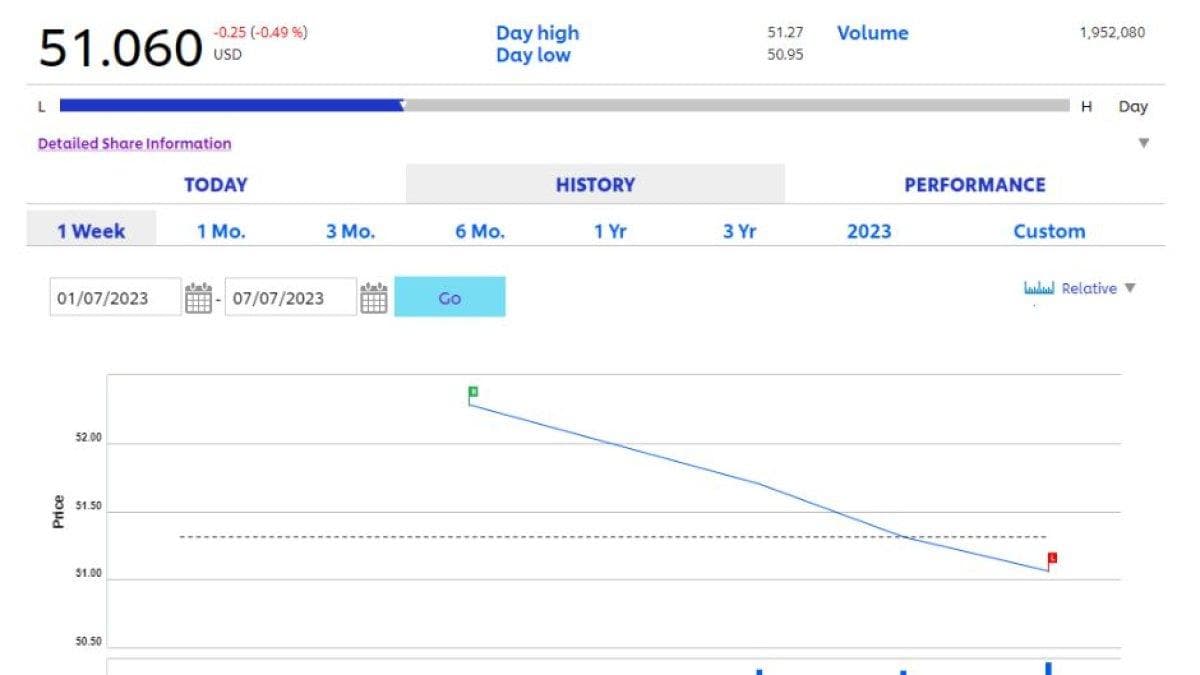Click the 50.50 price axis label

(89, 642)
